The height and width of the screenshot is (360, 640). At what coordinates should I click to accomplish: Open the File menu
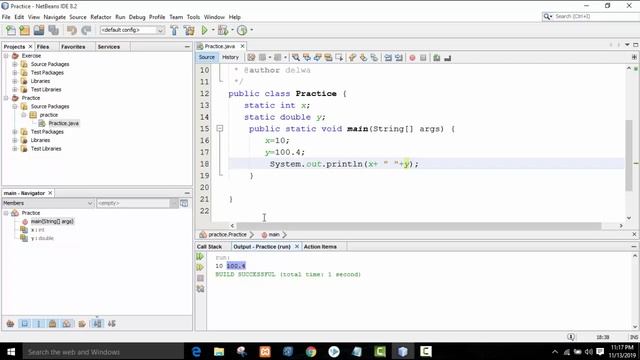[x=6, y=17]
